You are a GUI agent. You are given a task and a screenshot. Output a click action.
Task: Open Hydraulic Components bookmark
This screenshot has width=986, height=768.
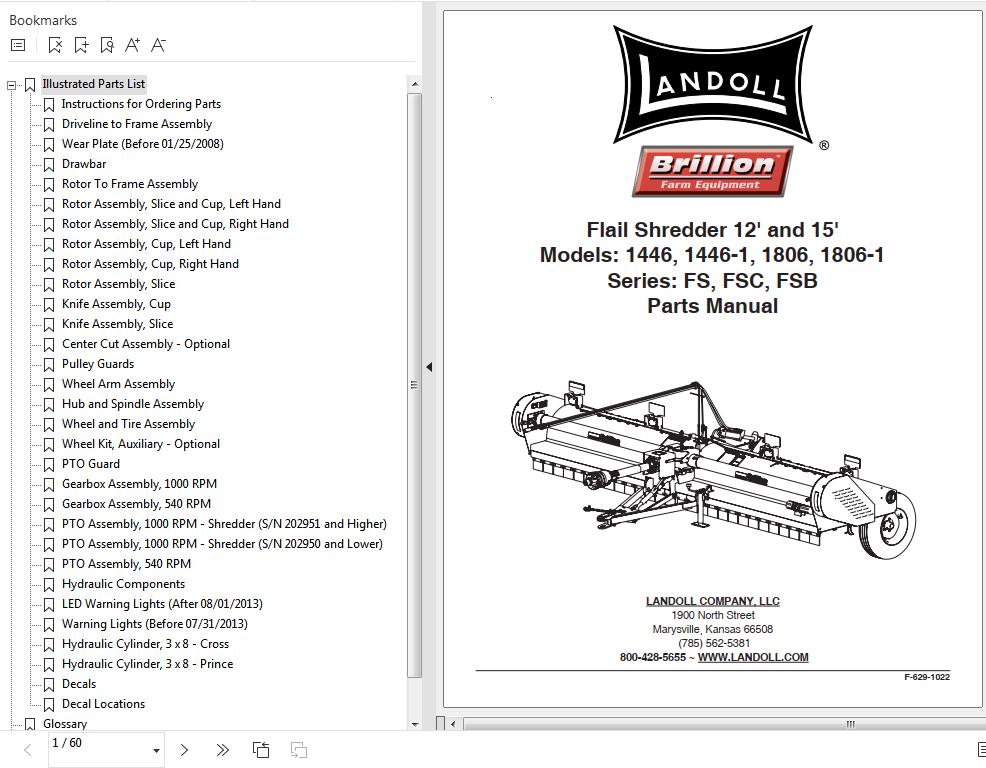(x=123, y=584)
